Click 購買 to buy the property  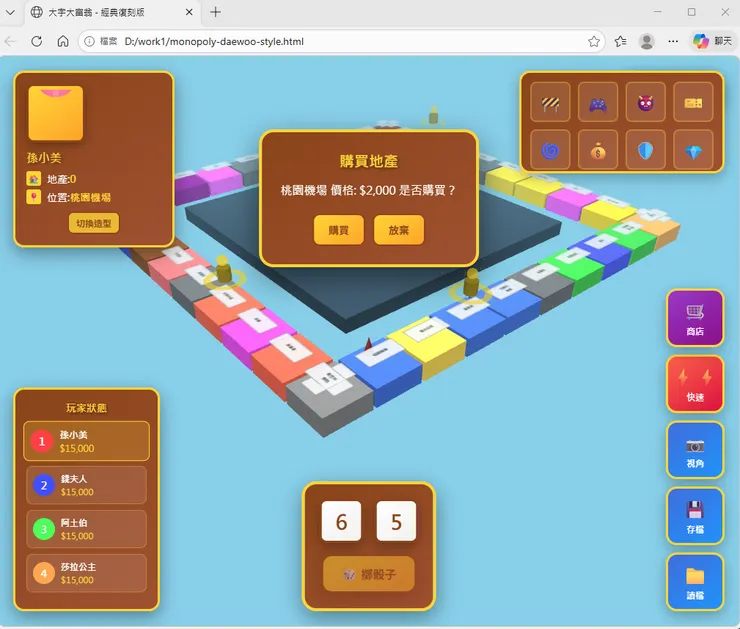tap(338, 230)
